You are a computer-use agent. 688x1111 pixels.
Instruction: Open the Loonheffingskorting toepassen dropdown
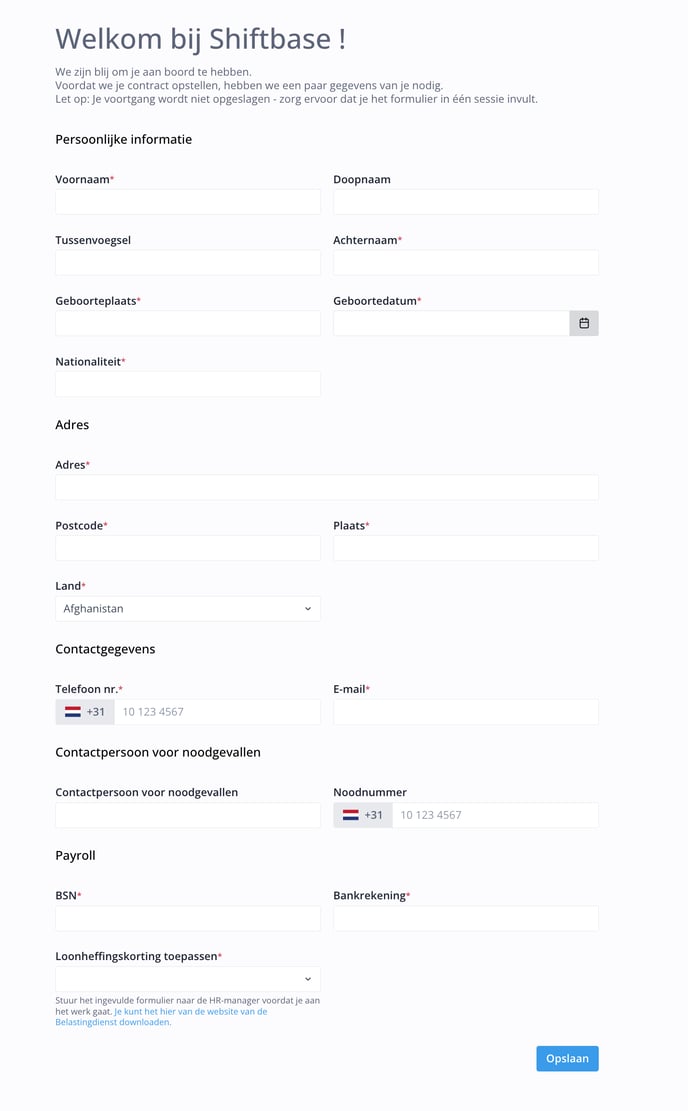pyautogui.click(x=188, y=979)
